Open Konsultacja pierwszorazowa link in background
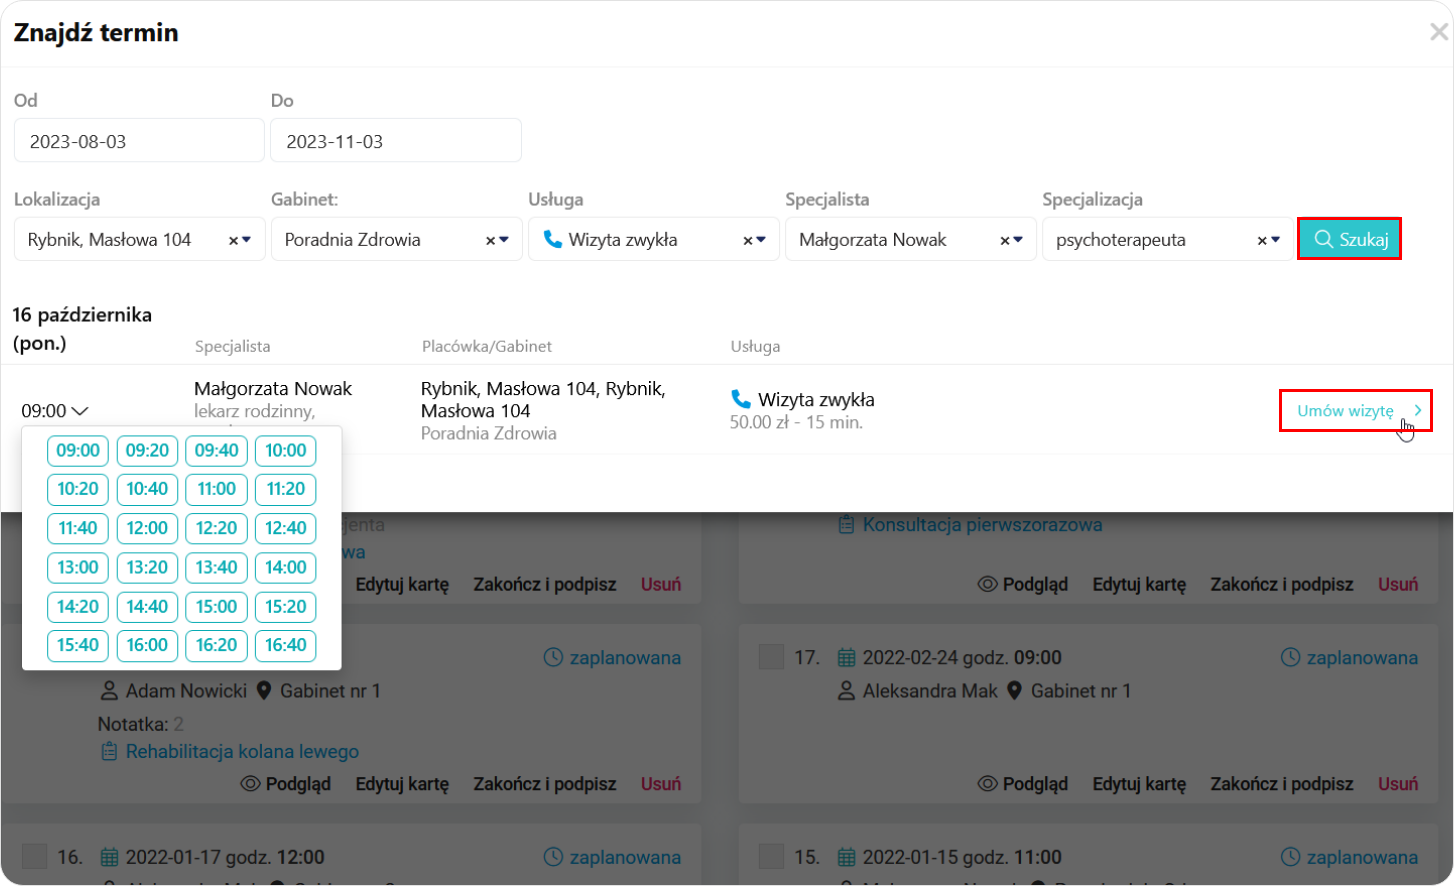 coord(982,524)
